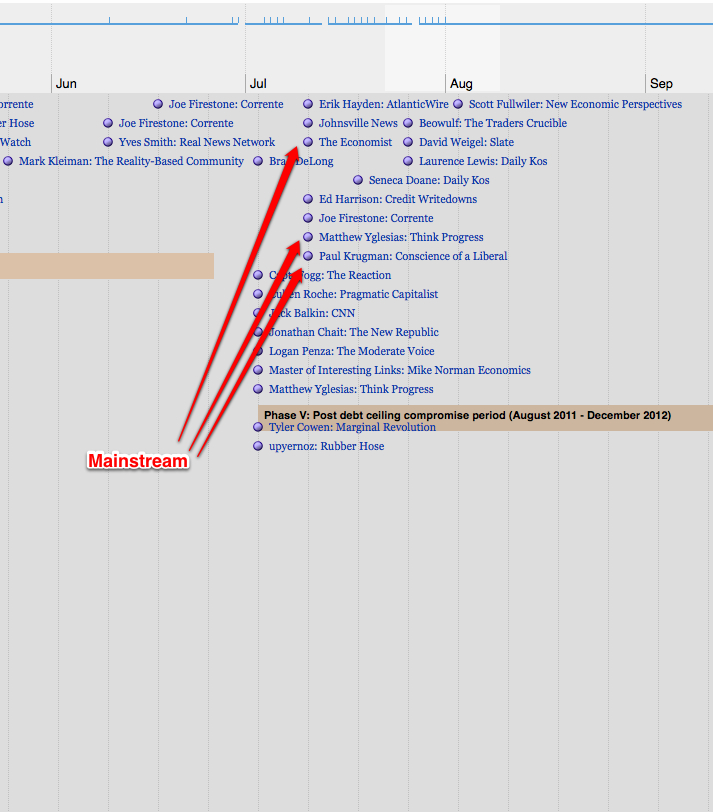The width and height of the screenshot is (713, 812).
Task: Click the dot marker next to Paul Krugman
Action: [308, 256]
